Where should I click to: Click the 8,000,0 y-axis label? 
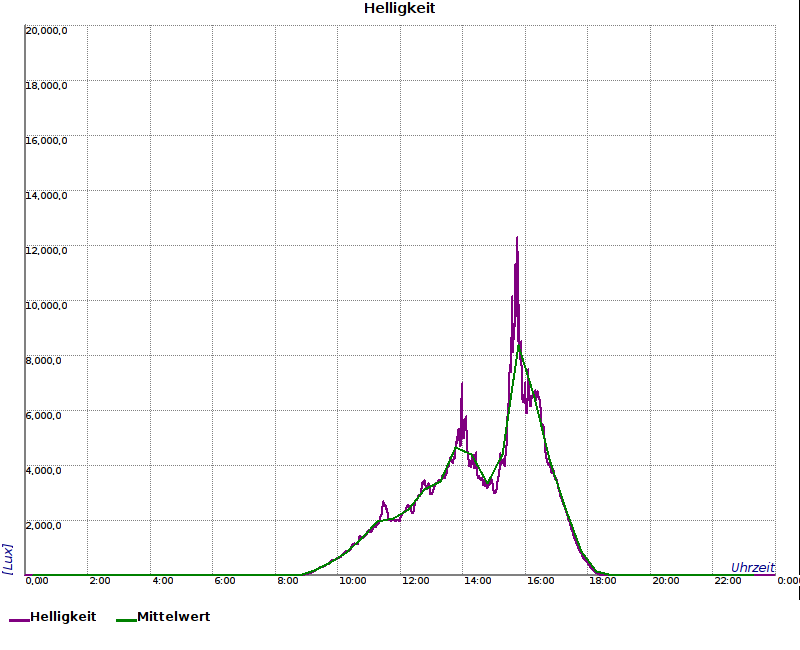[x=44, y=361]
